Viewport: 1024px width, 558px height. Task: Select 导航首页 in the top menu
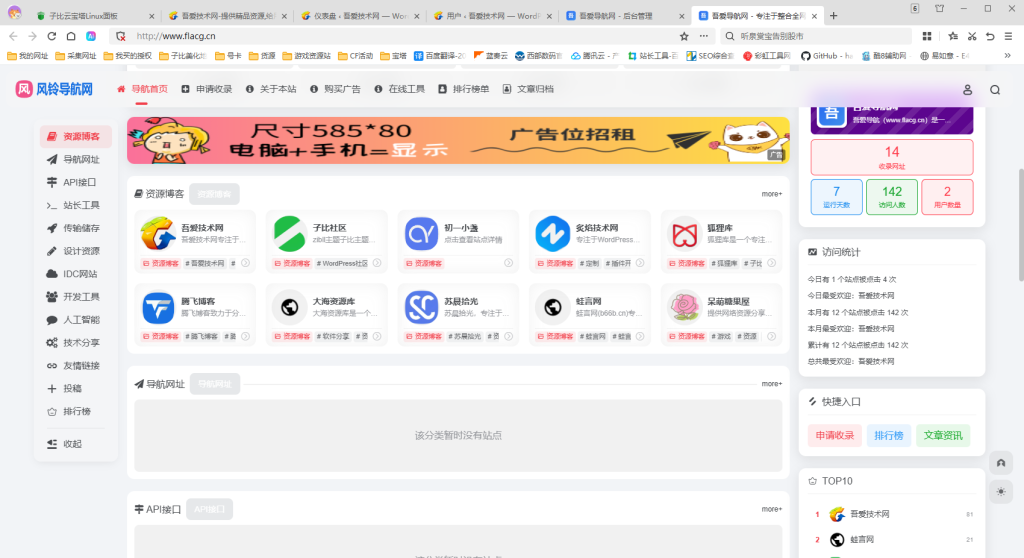(x=142, y=89)
